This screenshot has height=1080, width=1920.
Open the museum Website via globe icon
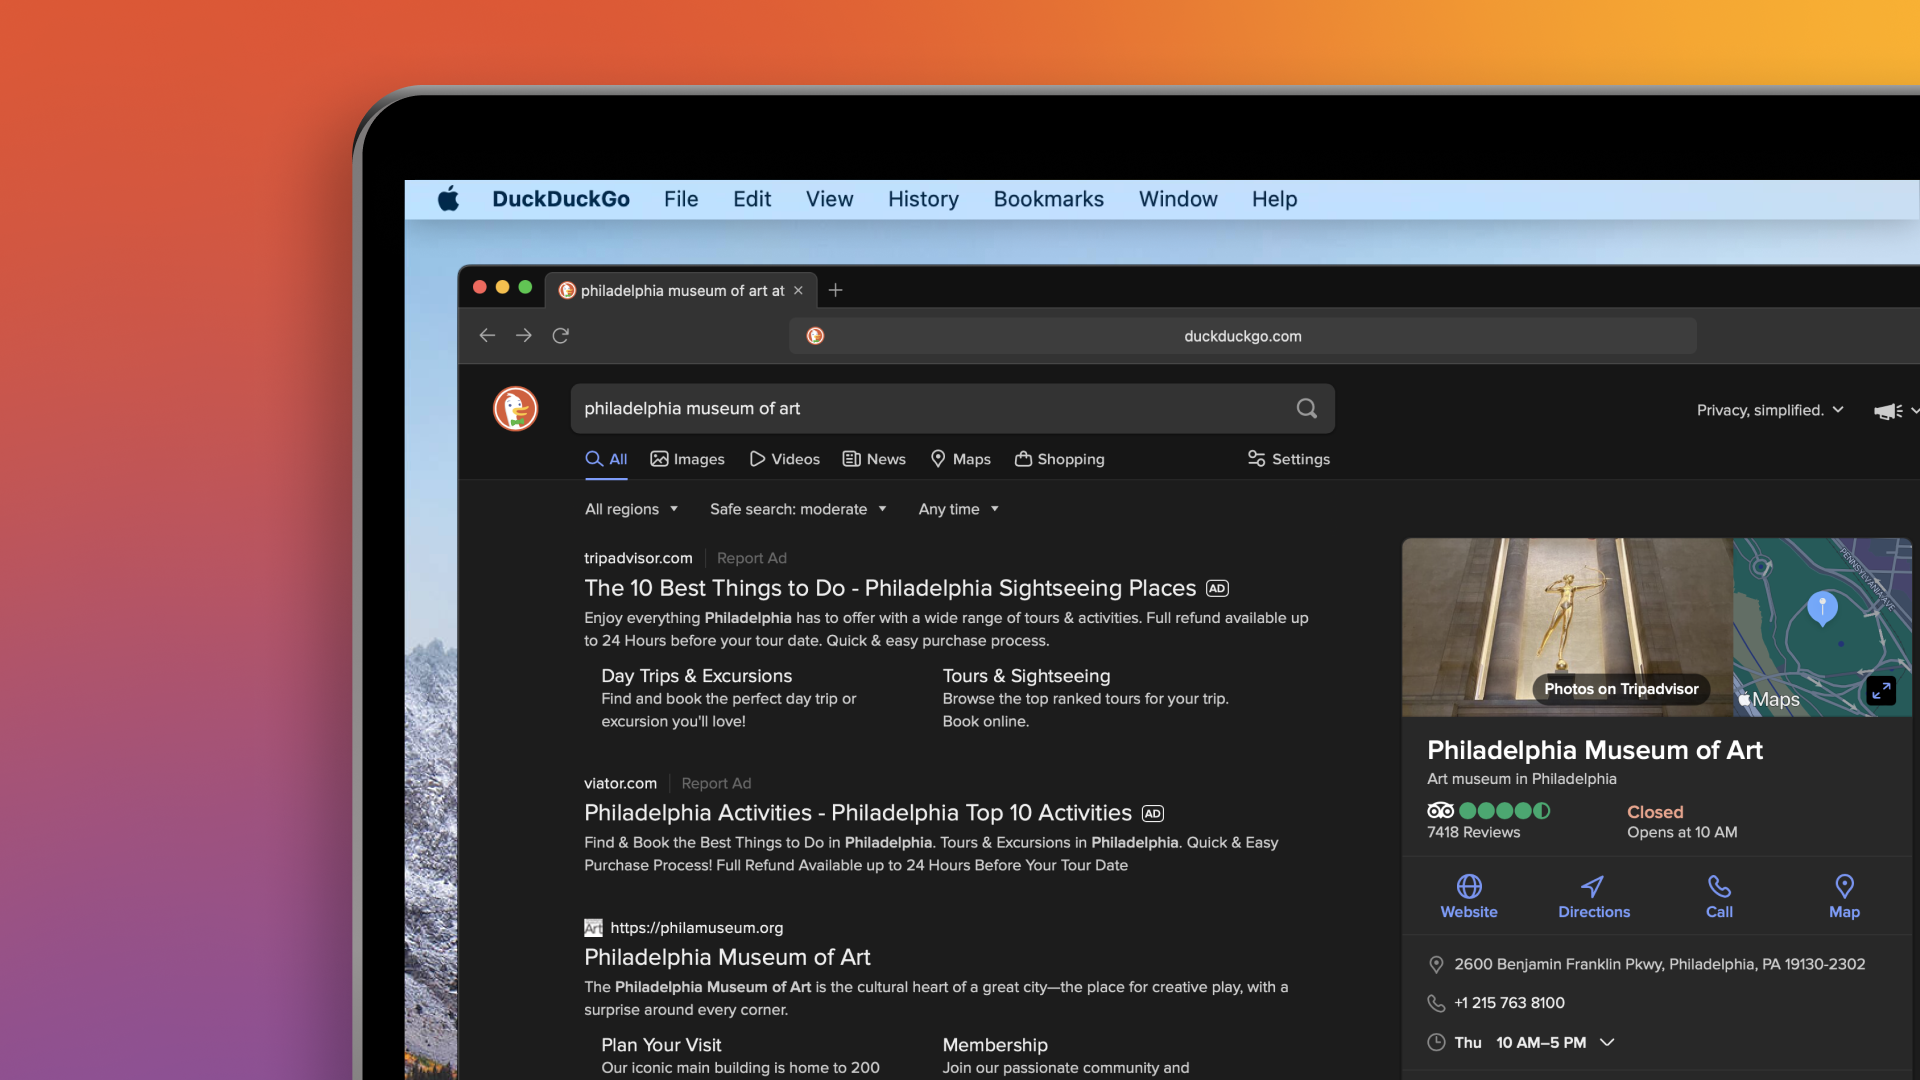click(1468, 888)
